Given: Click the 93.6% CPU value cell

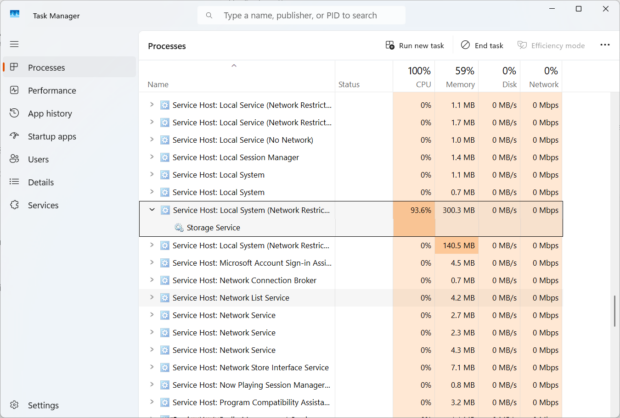Looking at the screenshot, I should click(x=414, y=210).
